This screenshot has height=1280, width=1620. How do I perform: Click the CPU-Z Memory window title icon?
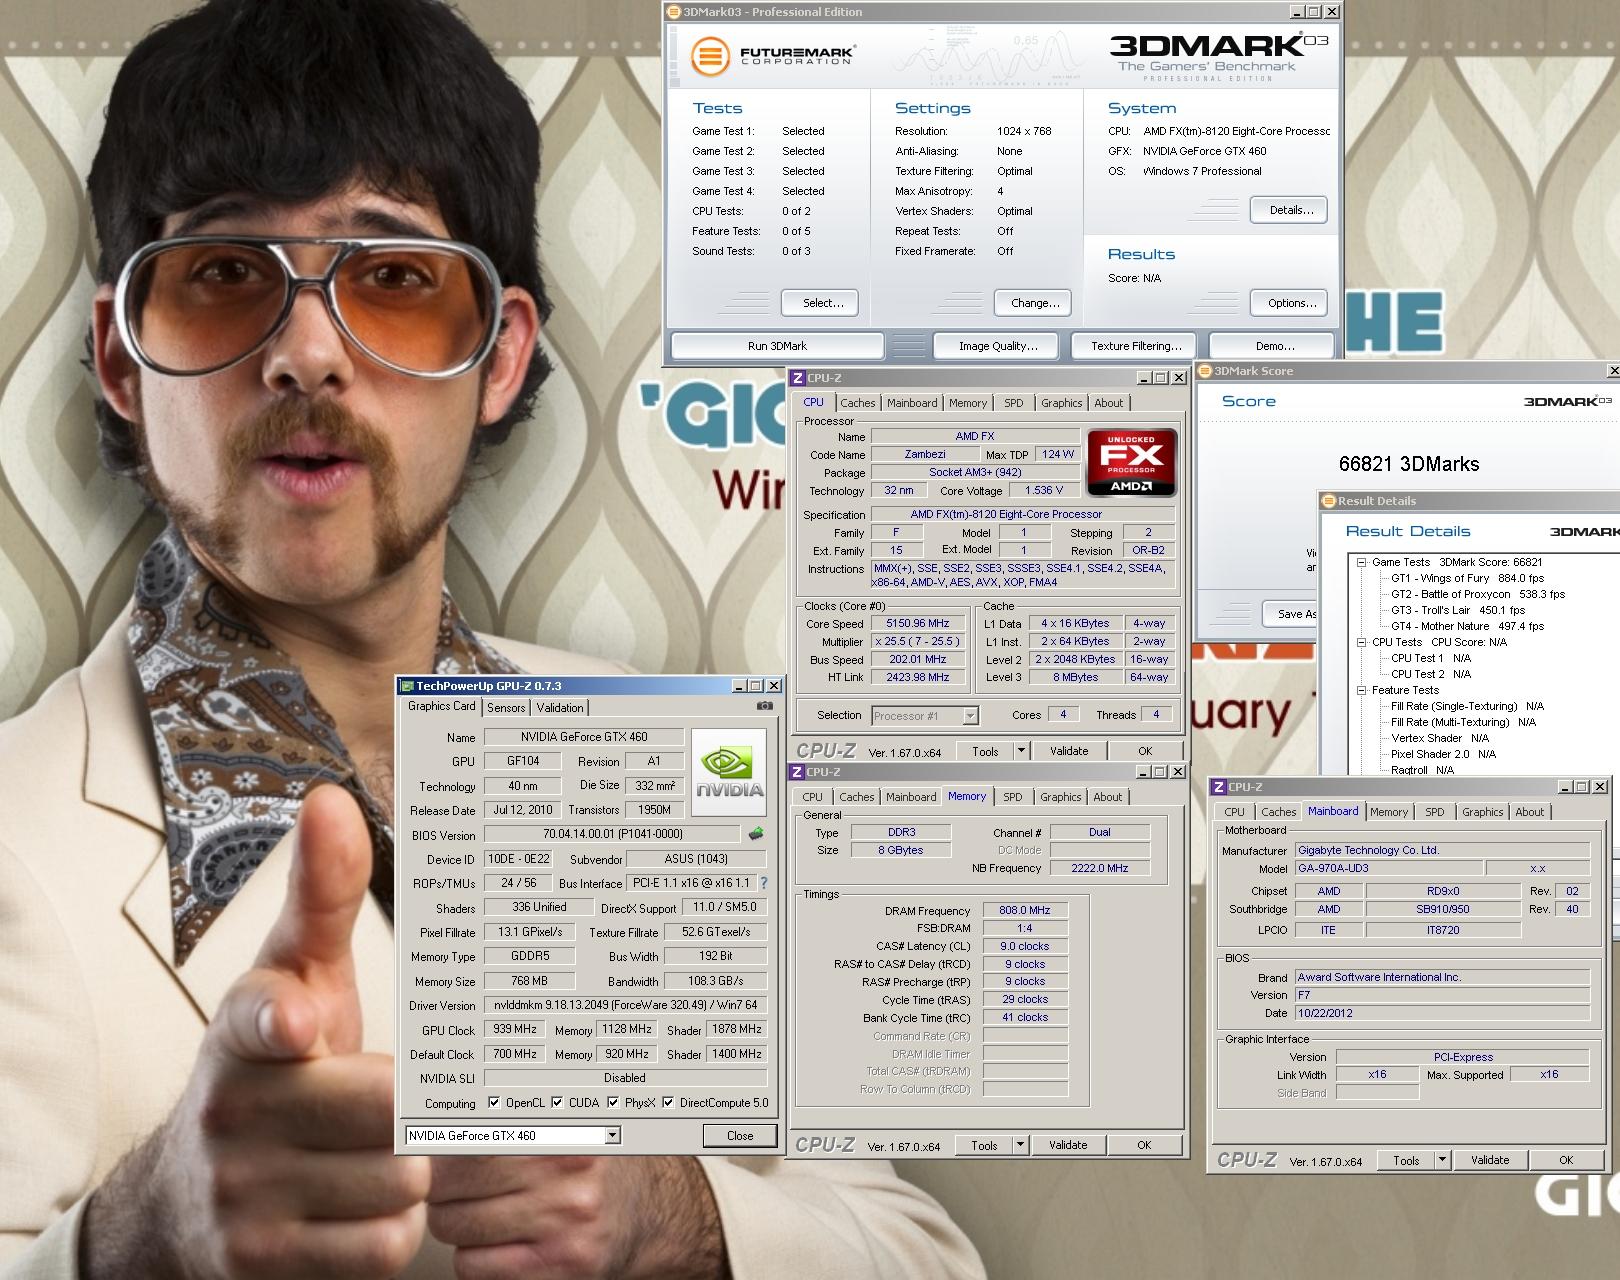797,772
